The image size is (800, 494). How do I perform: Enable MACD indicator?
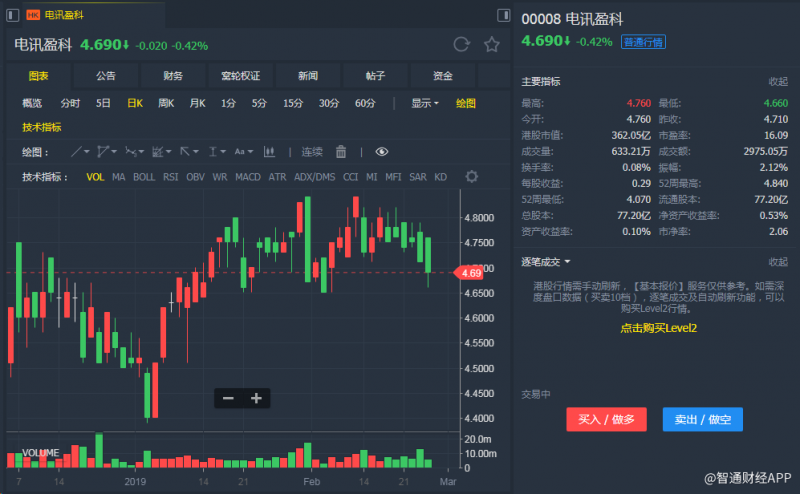248,177
